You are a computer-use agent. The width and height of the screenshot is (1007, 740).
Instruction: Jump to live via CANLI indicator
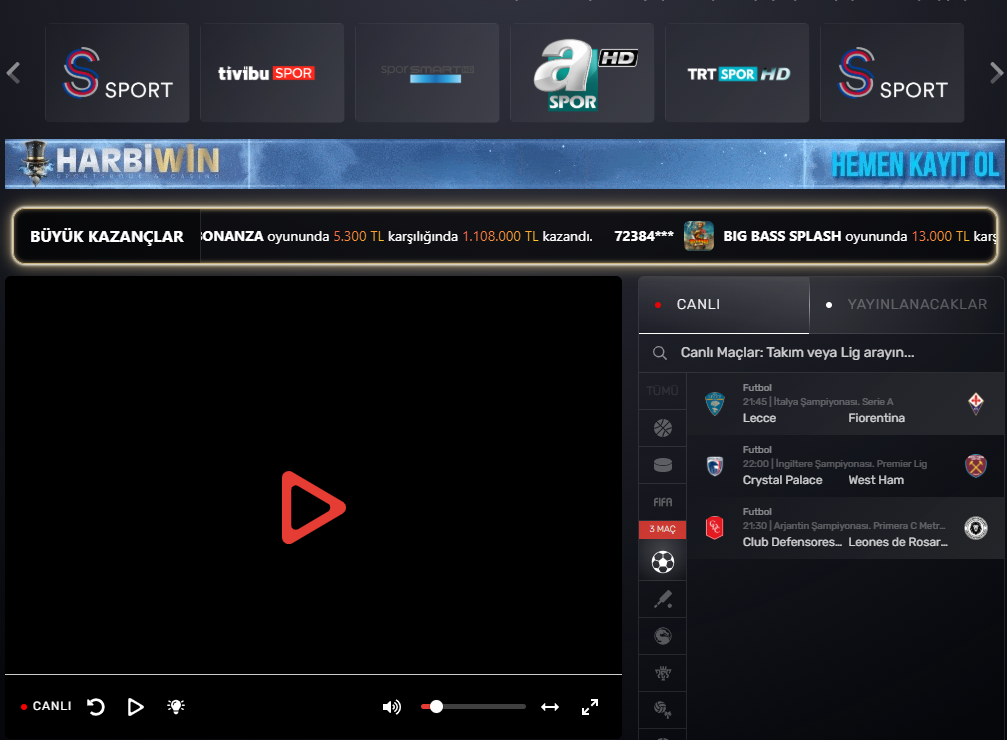click(x=46, y=706)
